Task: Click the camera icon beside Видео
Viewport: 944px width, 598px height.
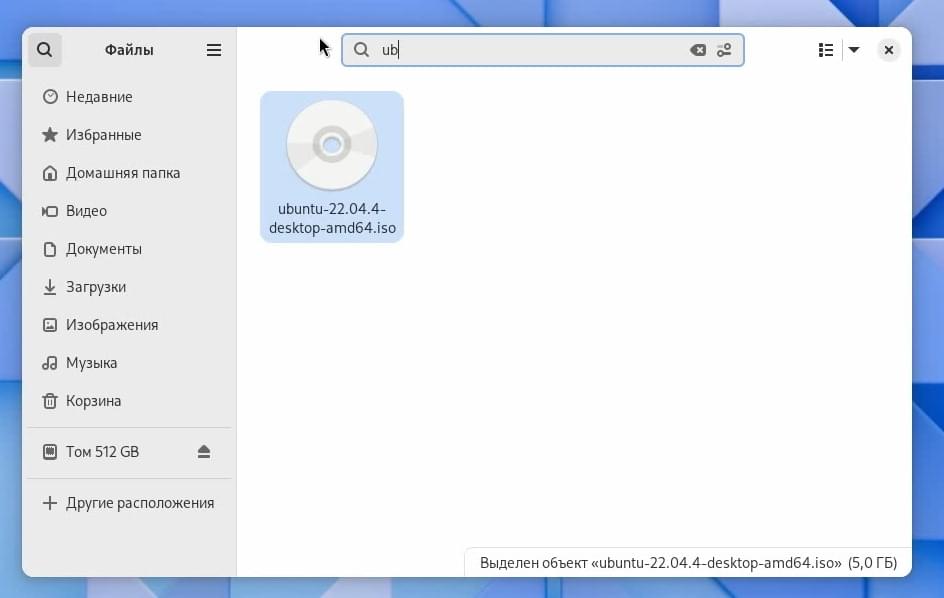Action: click(50, 211)
